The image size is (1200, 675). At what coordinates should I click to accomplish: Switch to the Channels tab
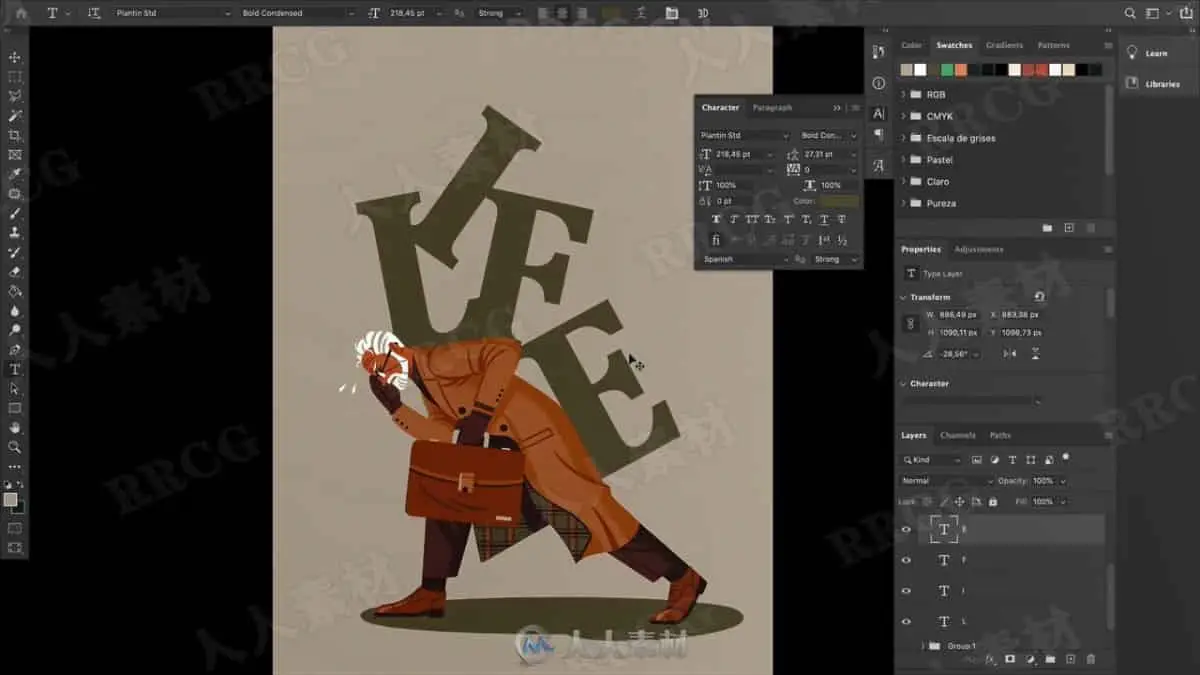(x=957, y=435)
